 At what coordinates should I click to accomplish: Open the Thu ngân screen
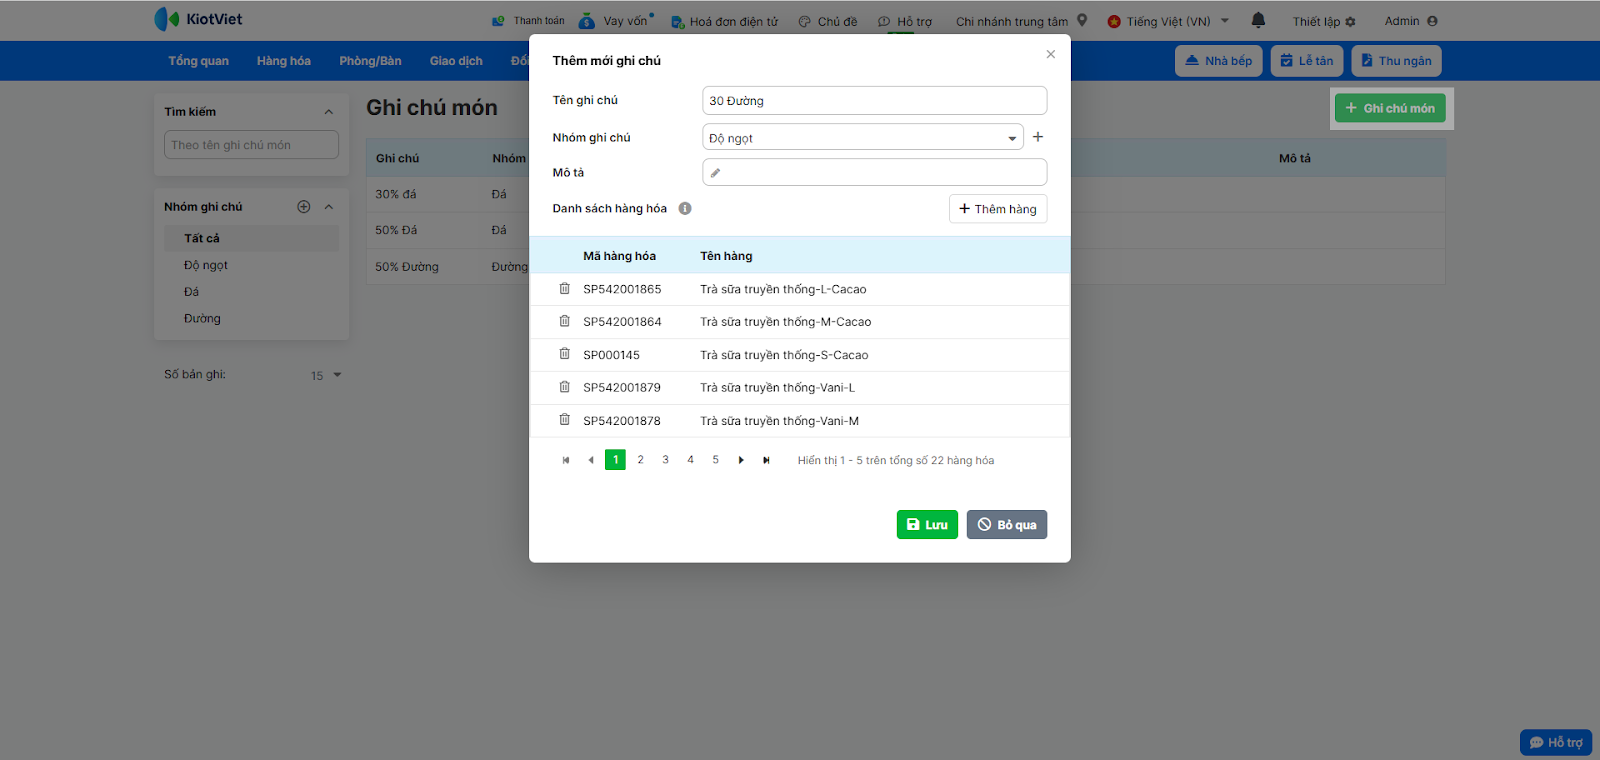1396,61
